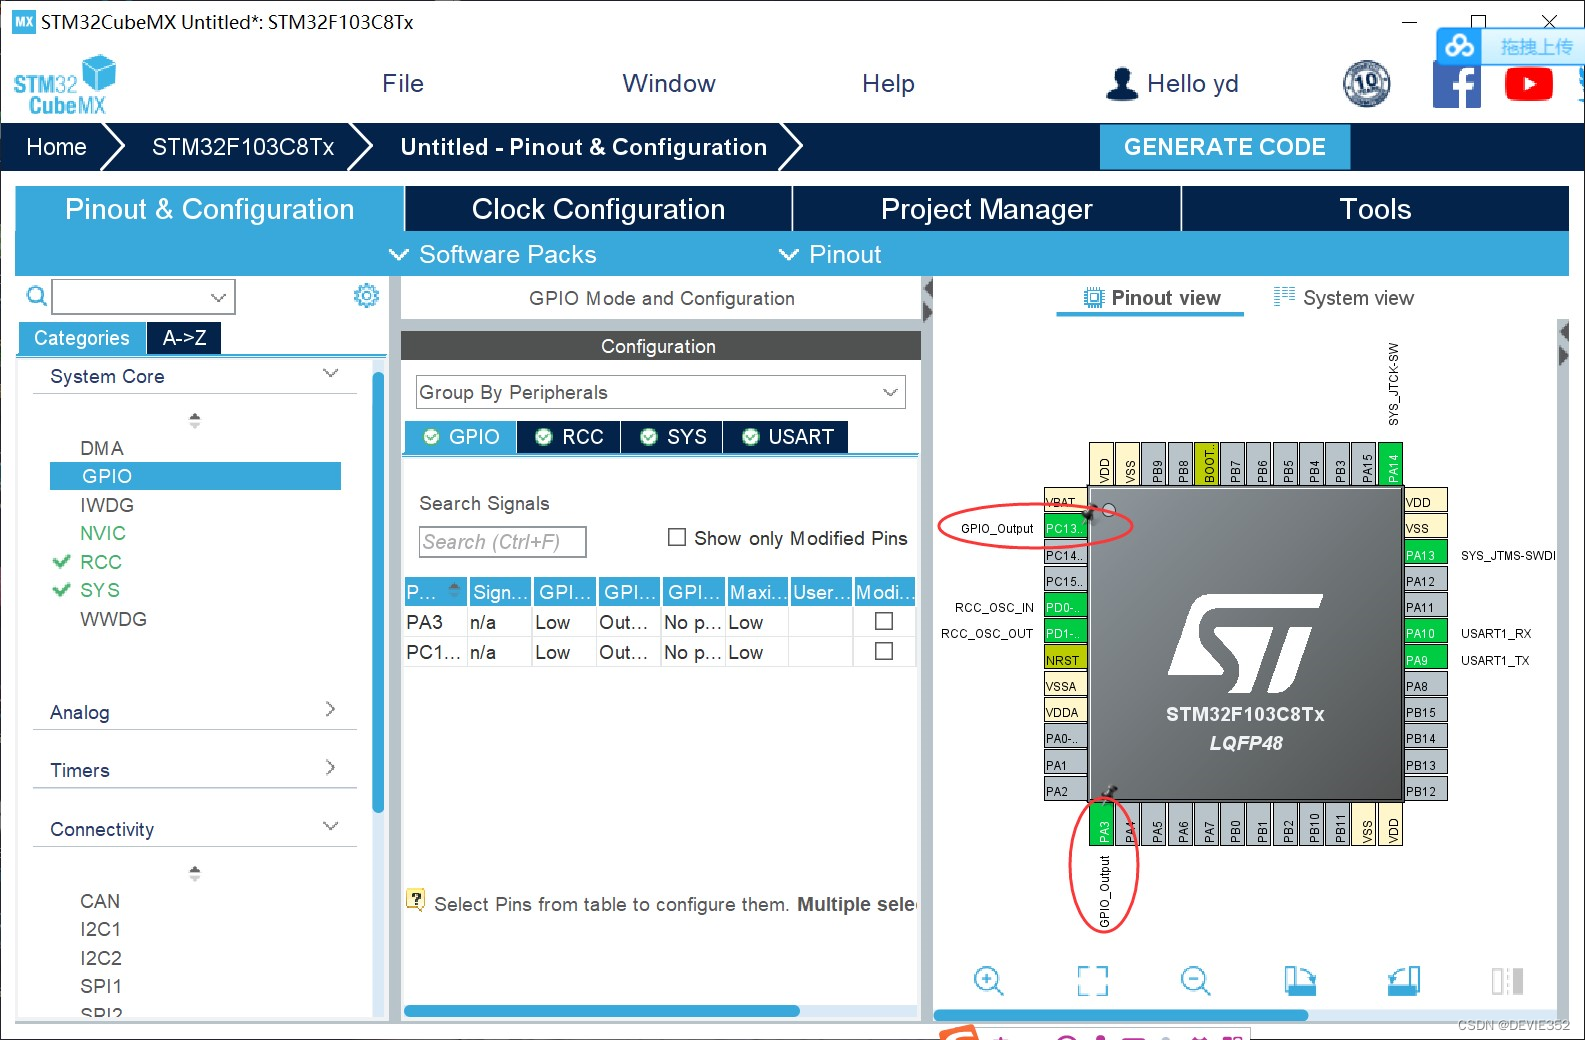Select the PA3 row in GPIO table

660,622
